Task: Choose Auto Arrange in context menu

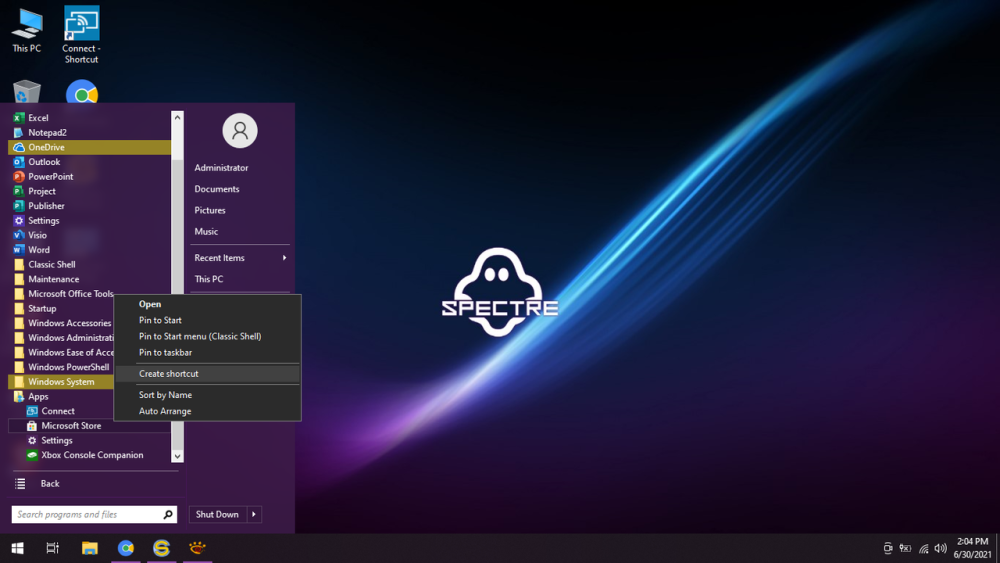Action: click(x=207, y=411)
